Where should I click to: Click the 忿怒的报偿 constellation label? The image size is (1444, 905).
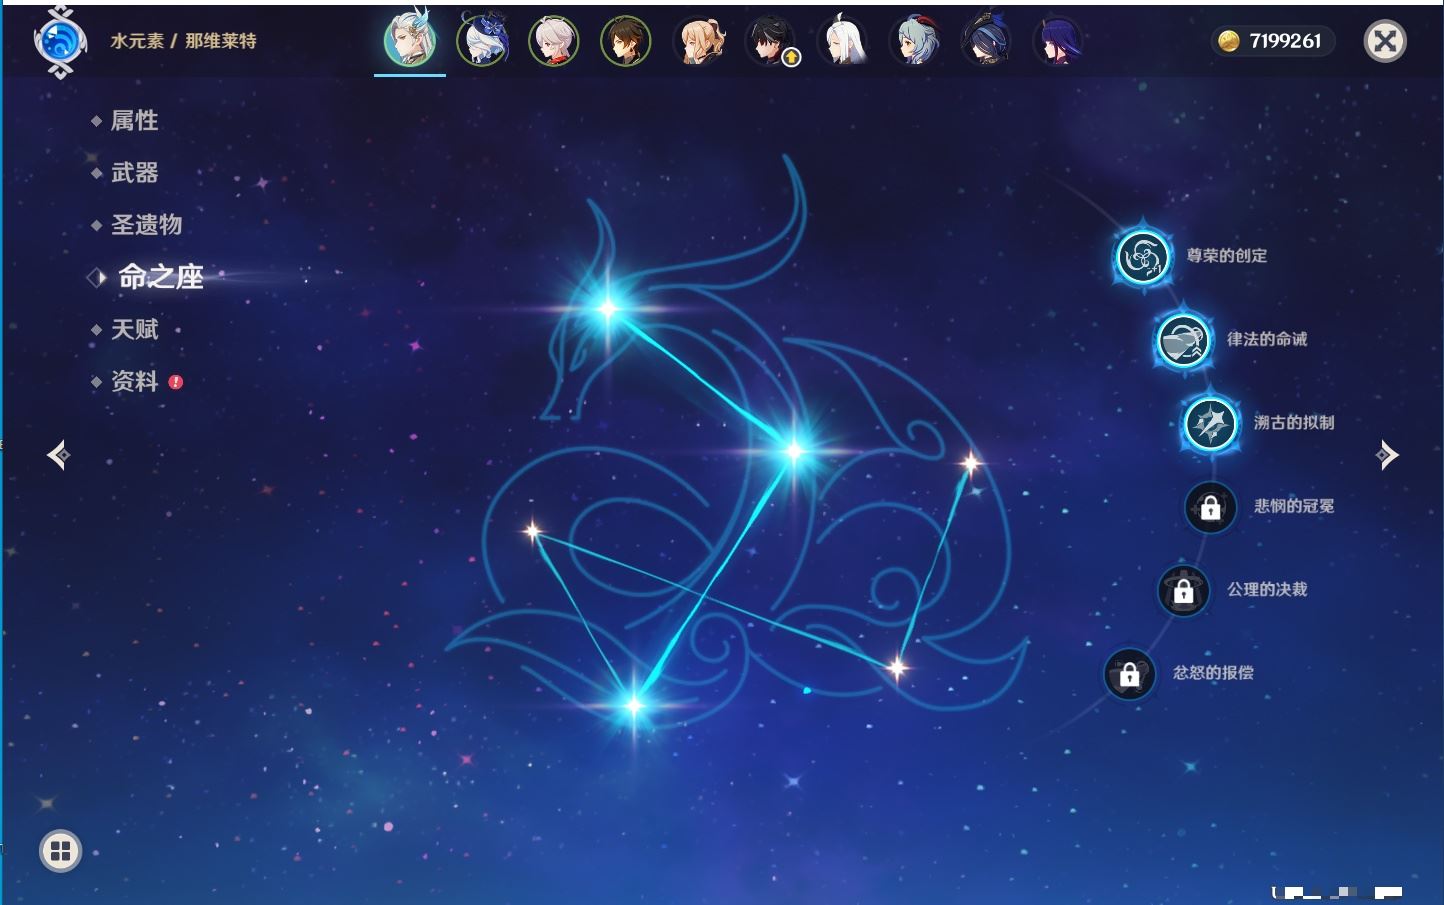click(x=1213, y=672)
